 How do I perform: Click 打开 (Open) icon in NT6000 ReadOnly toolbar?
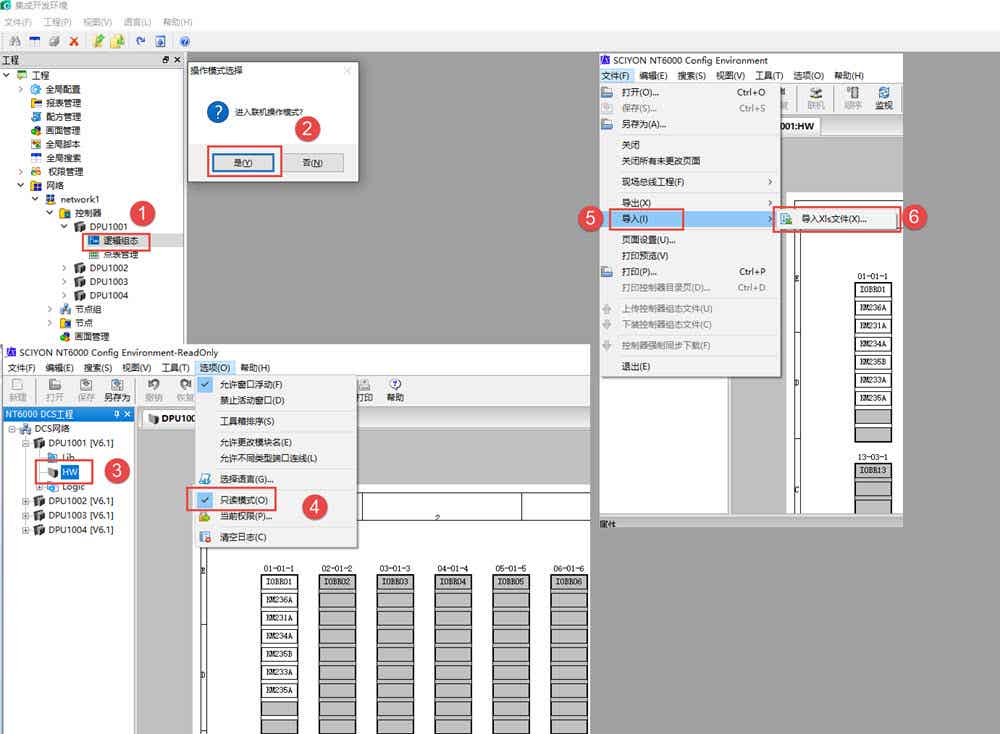(55, 390)
